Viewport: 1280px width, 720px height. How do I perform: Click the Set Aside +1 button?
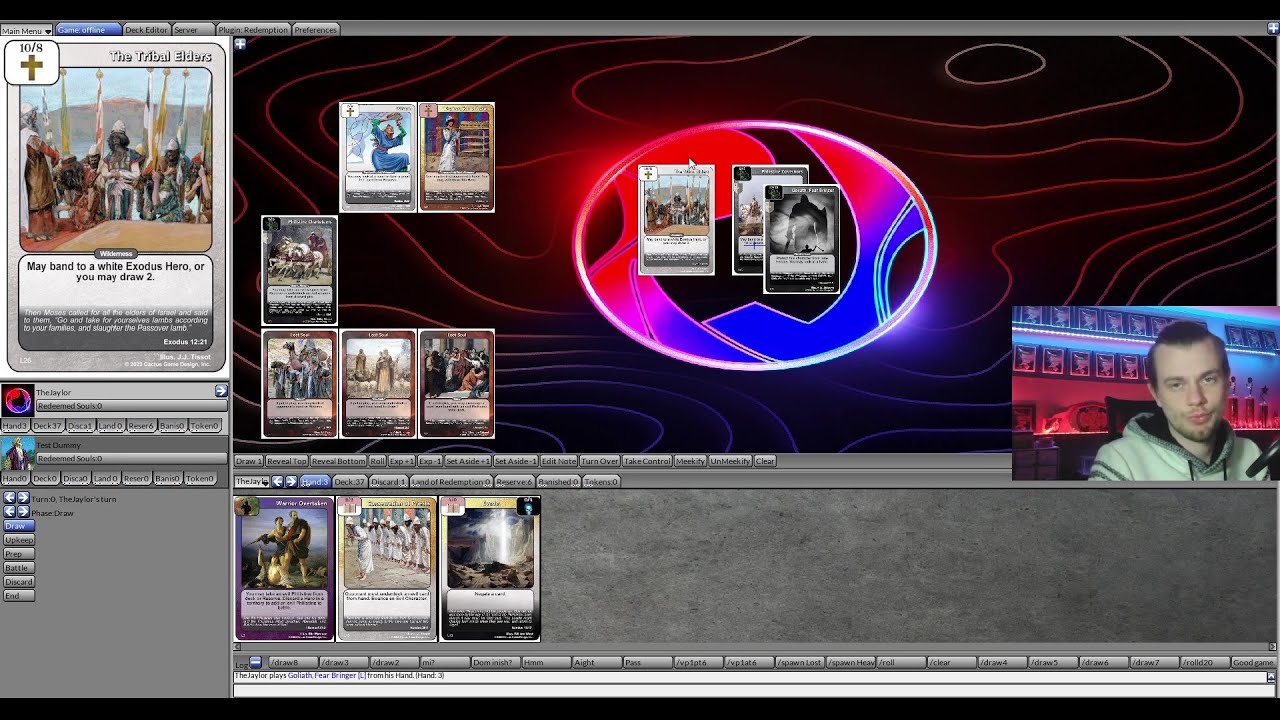pyautogui.click(x=467, y=461)
